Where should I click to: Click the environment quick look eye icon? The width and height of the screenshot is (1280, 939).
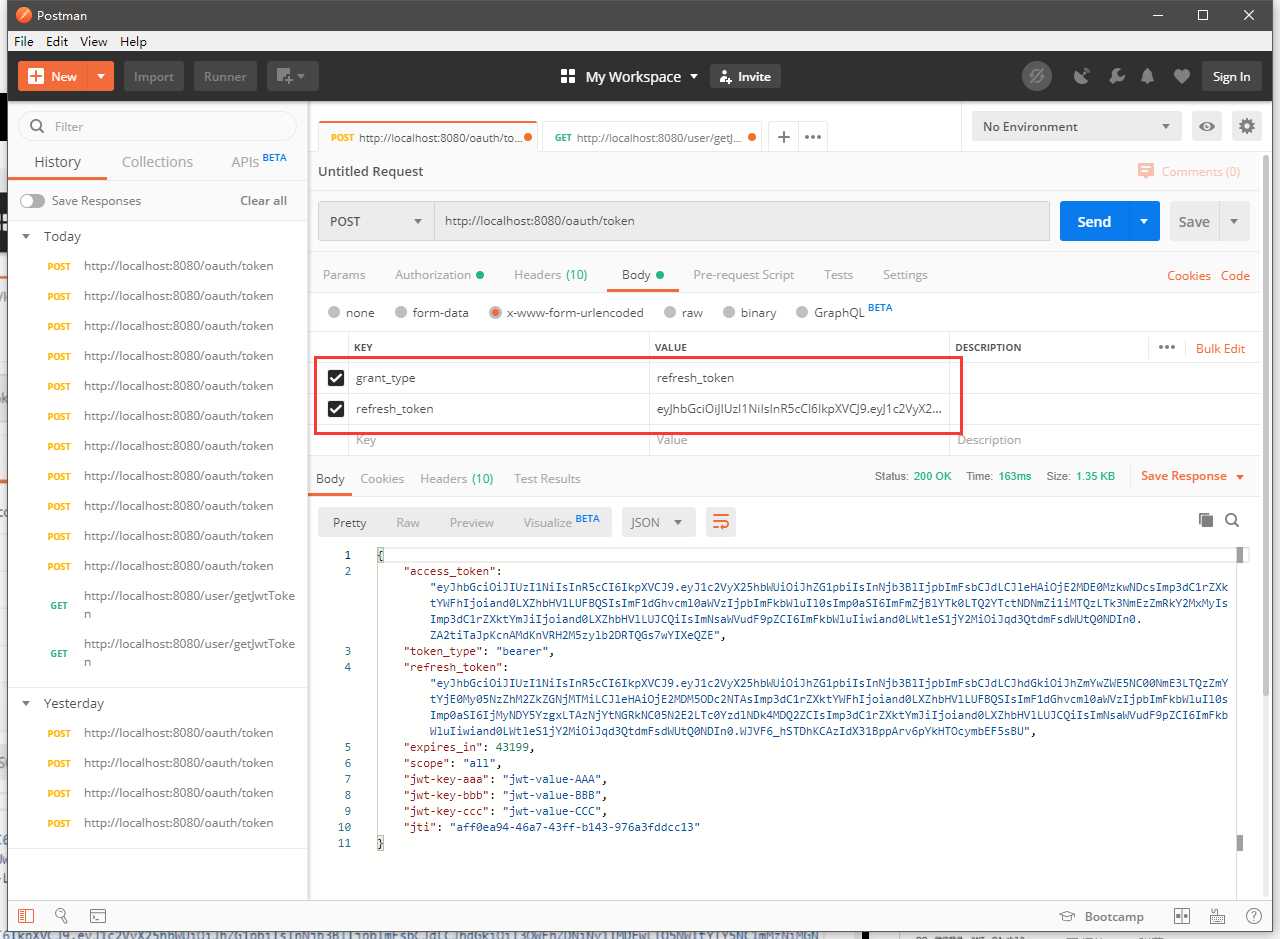point(1208,126)
